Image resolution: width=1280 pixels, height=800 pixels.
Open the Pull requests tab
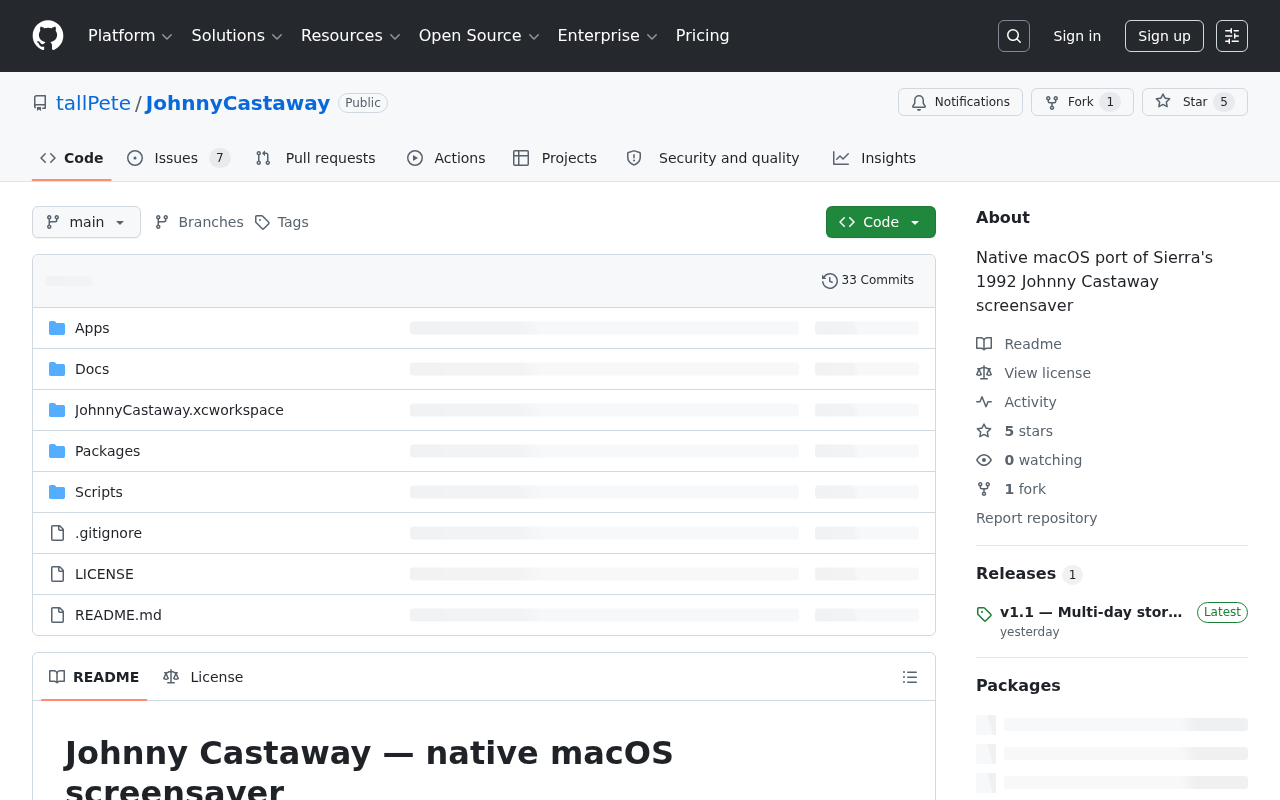pos(316,158)
